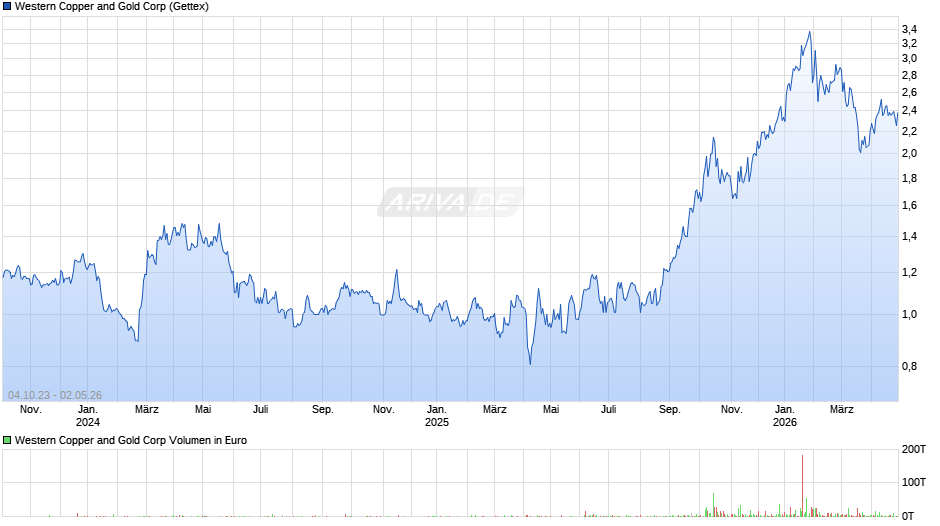Click the 'Juli' label following Mai 2024
The width and height of the screenshot is (940, 526).
pyautogui.click(x=260, y=410)
